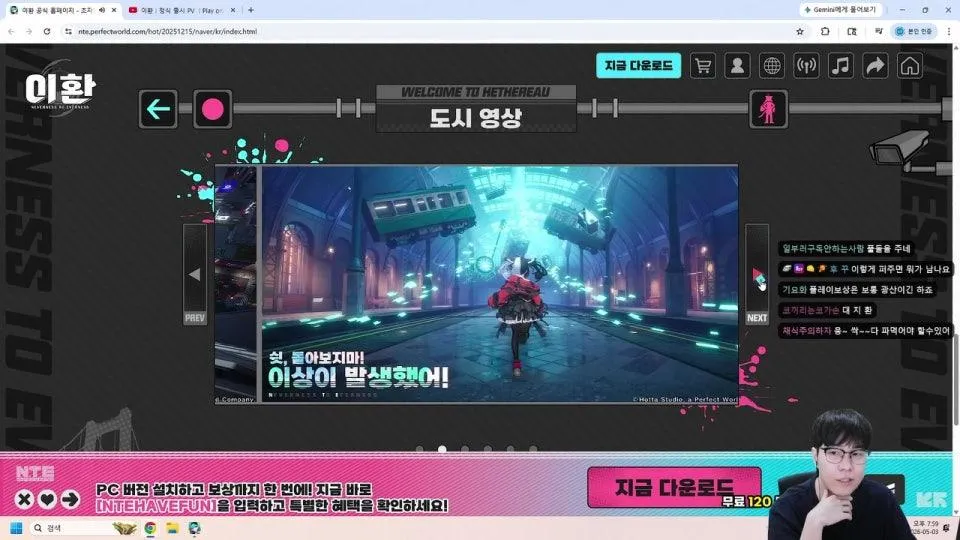Select the first carousel pagination dot
The width and height of the screenshot is (960, 540).
pyautogui.click(x=419, y=449)
